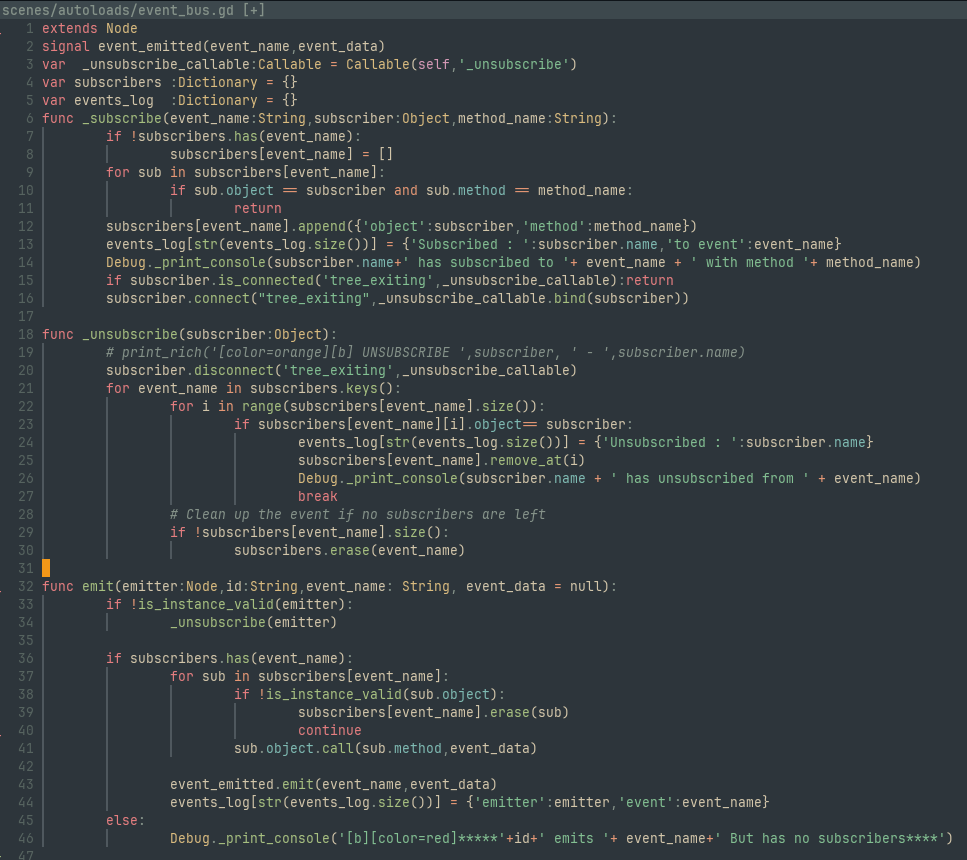Click 'is_instance_valid(emitter)' on line 33
Viewport: 967px width, 860px height.
point(242,604)
